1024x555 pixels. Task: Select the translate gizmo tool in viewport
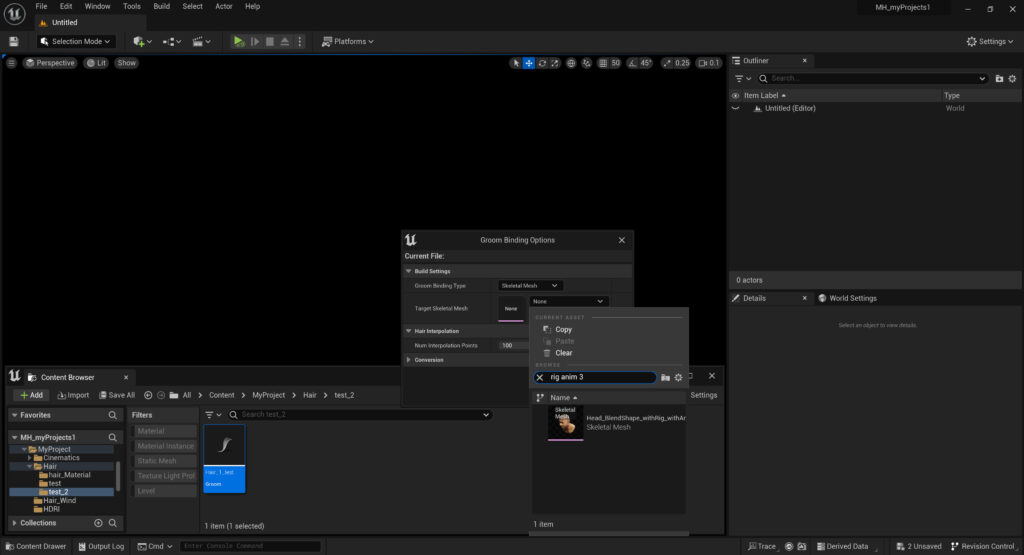(x=529, y=63)
